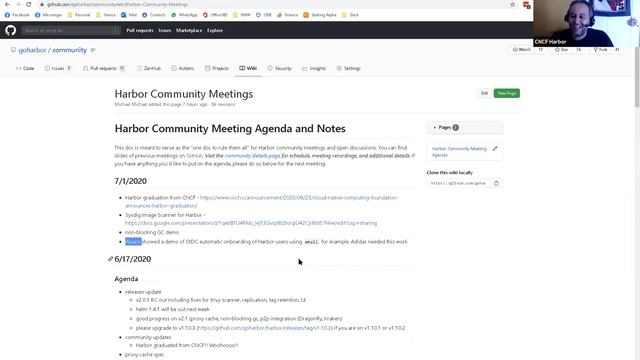The image size is (640, 360).
Task: Switch to the ZenHub tab
Action: [x=149, y=68]
